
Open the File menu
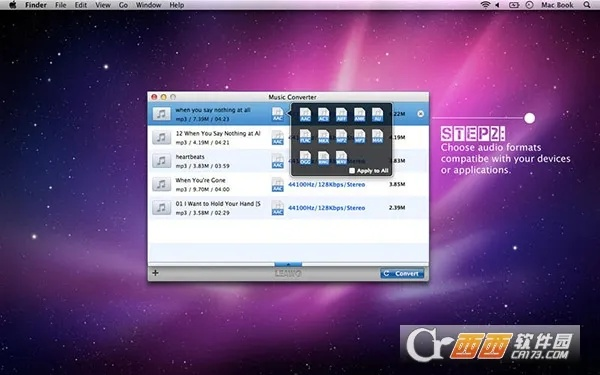(60, 5)
